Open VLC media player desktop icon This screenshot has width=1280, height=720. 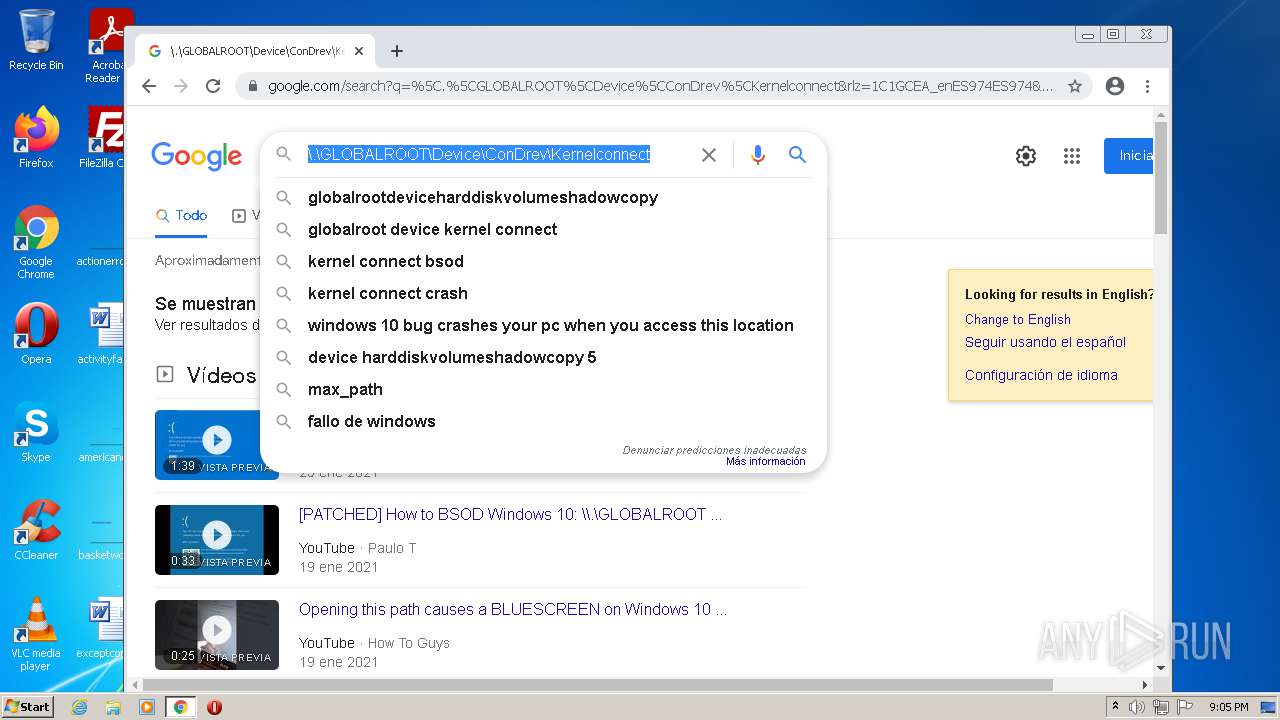(36, 634)
